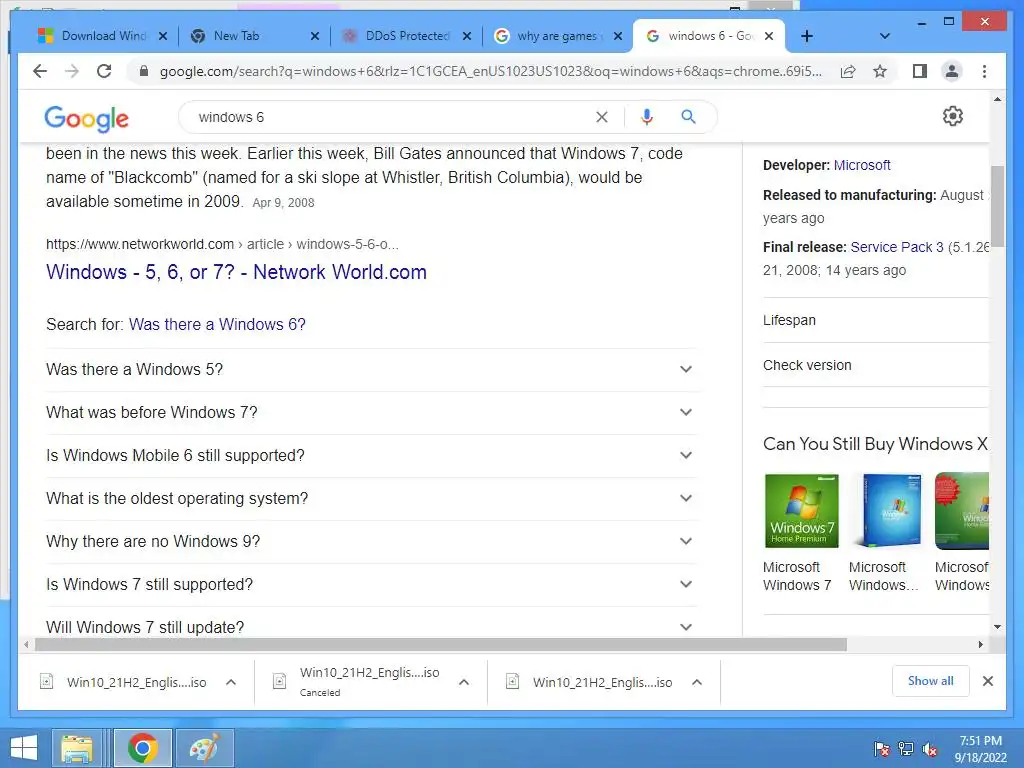Open the Chrome side panel
Screen dimensions: 1024x768
pyautogui.click(x=920, y=71)
